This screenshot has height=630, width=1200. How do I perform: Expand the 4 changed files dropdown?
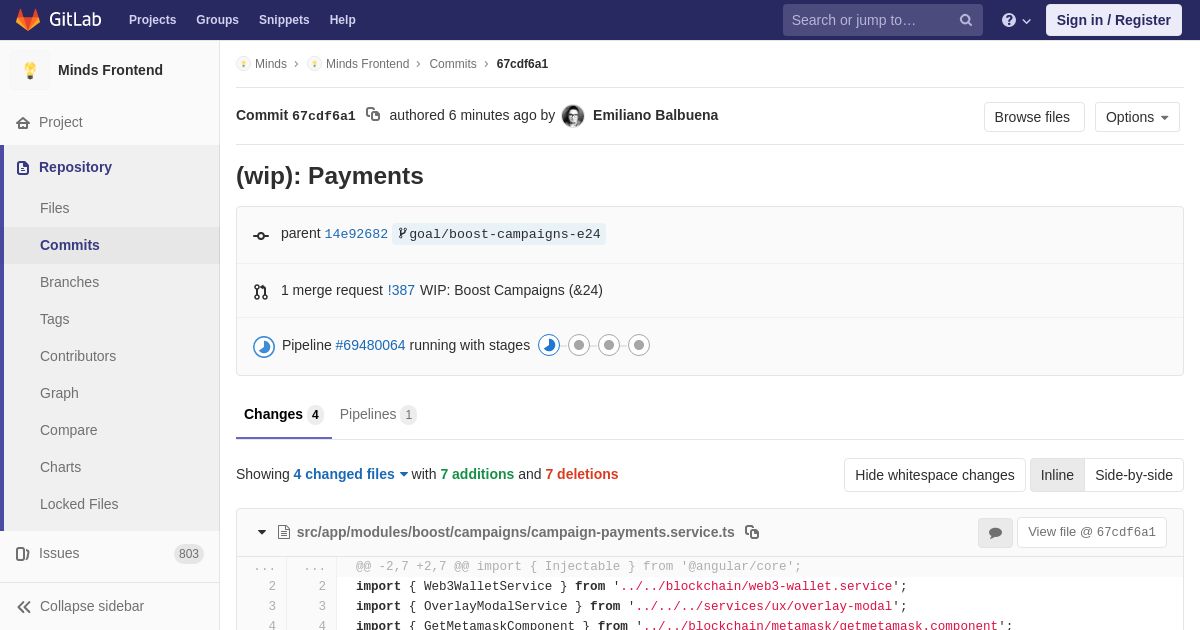pyautogui.click(x=351, y=474)
